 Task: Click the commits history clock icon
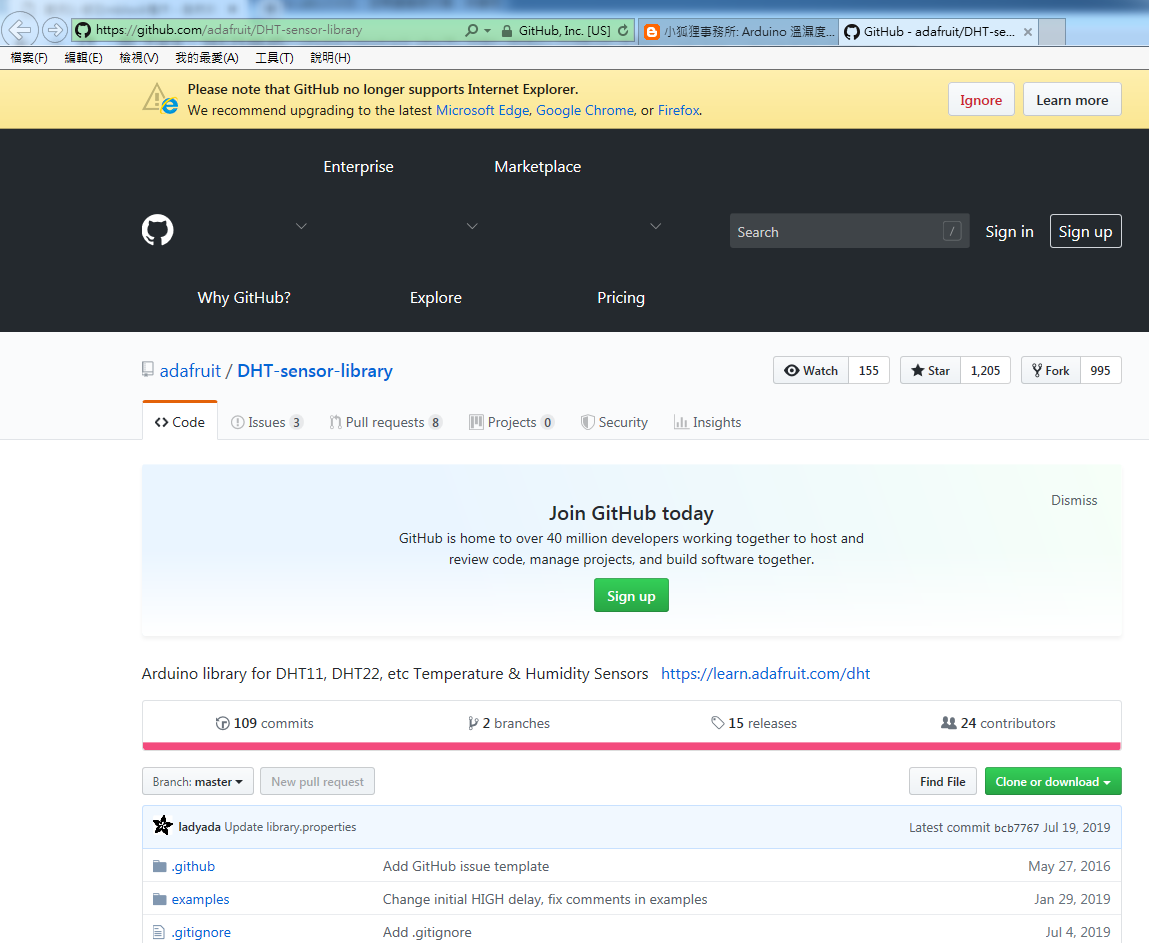(x=222, y=723)
